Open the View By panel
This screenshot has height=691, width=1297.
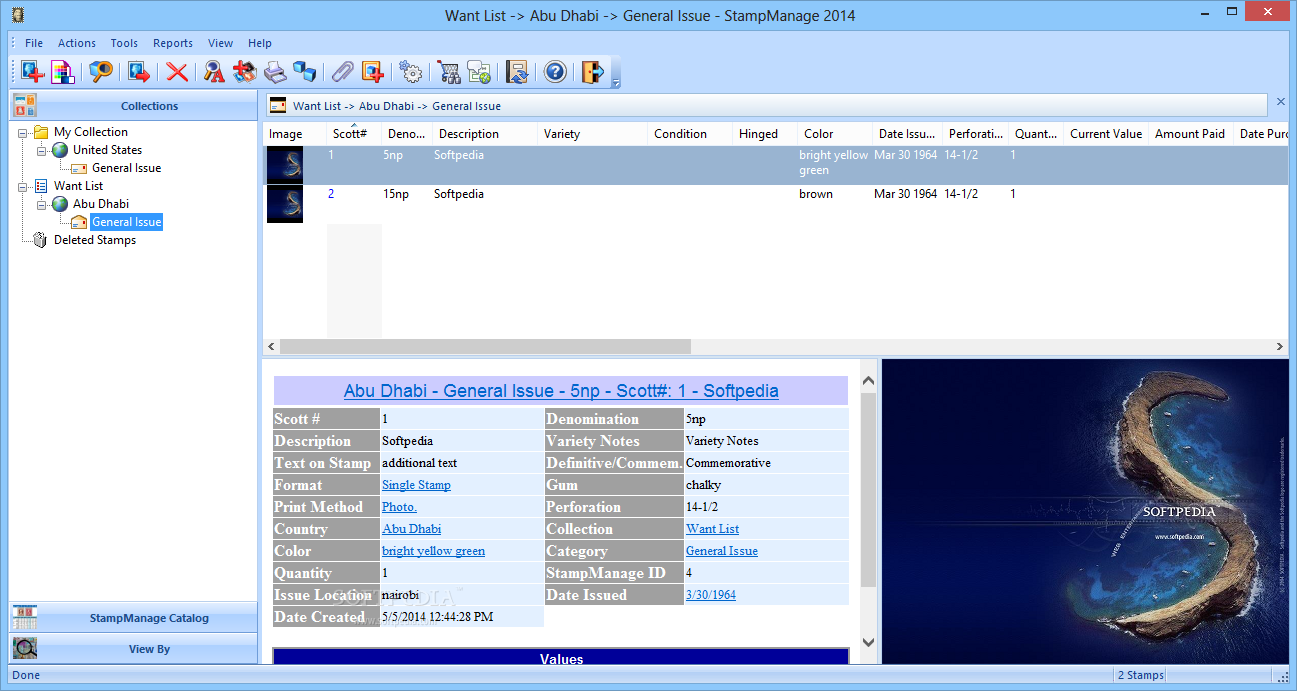point(134,648)
